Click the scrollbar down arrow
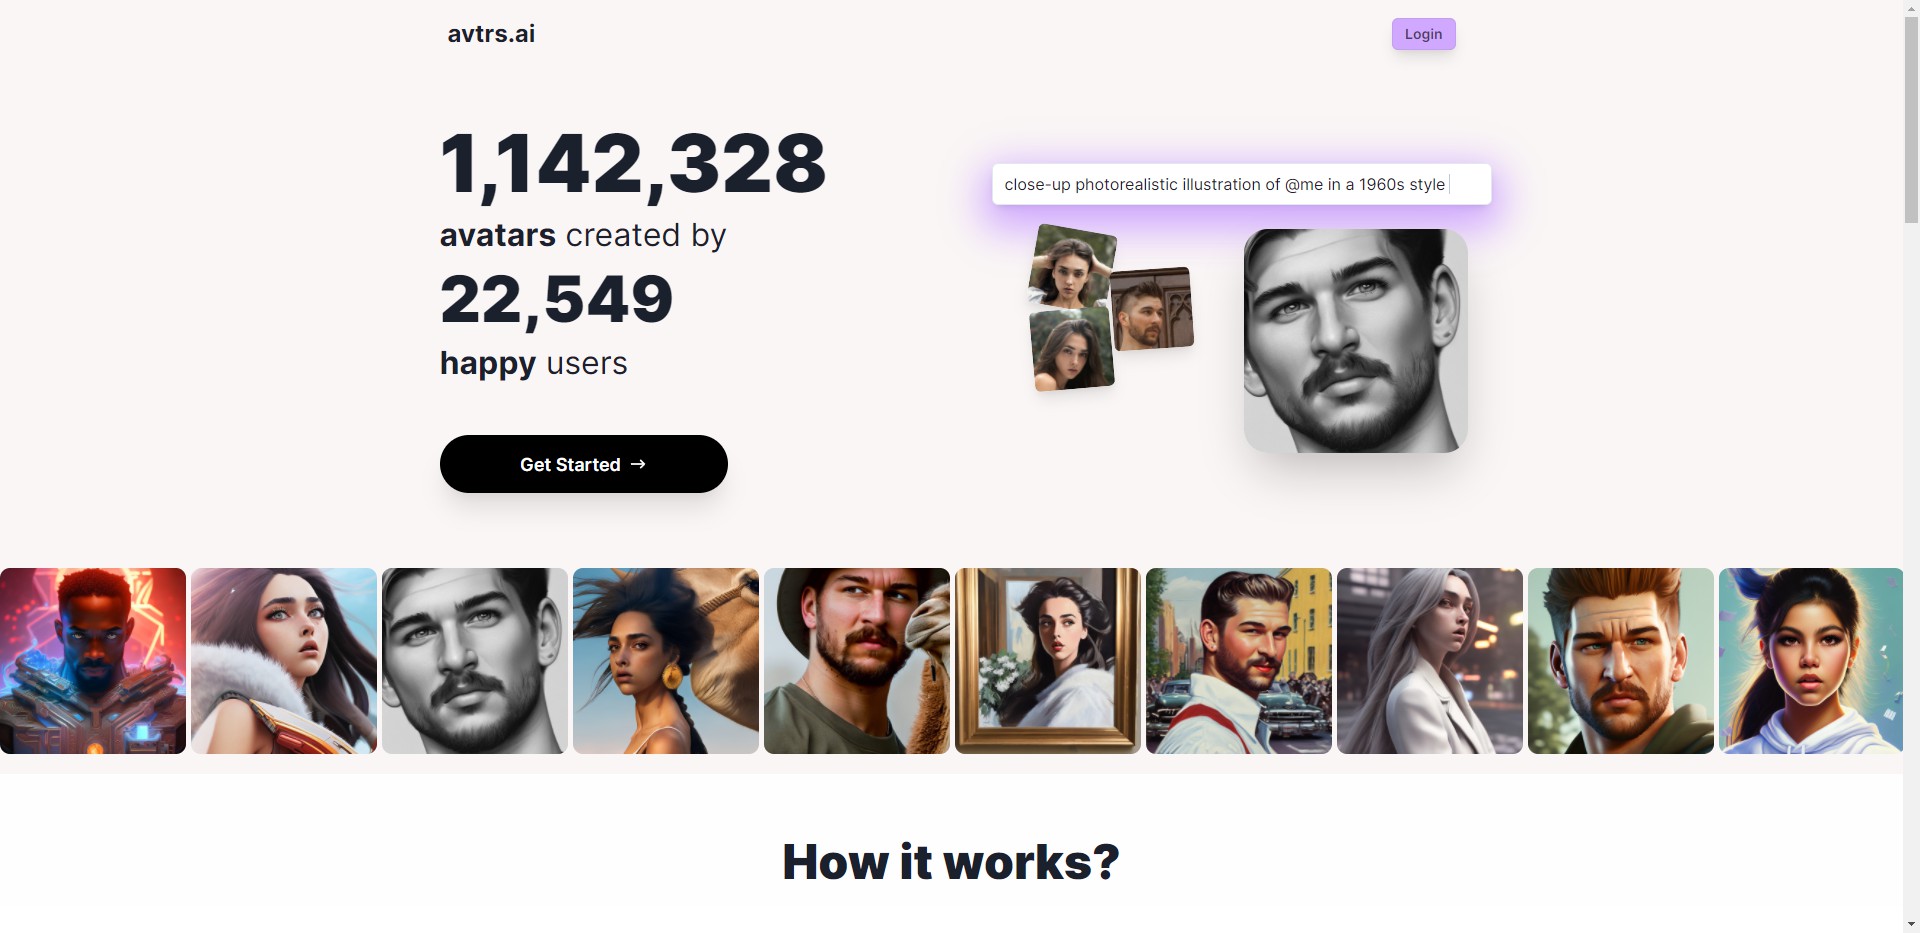This screenshot has height=933, width=1920. [1911, 924]
